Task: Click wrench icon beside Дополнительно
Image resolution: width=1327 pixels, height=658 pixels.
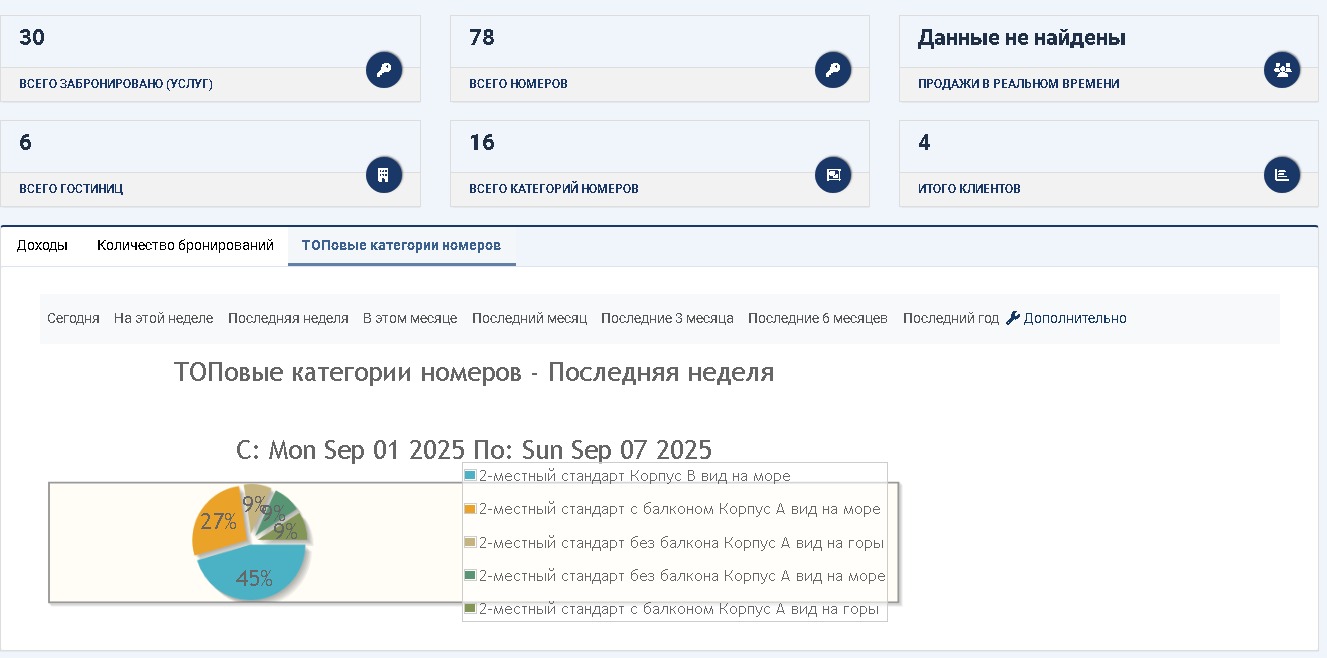Action: click(x=1012, y=318)
